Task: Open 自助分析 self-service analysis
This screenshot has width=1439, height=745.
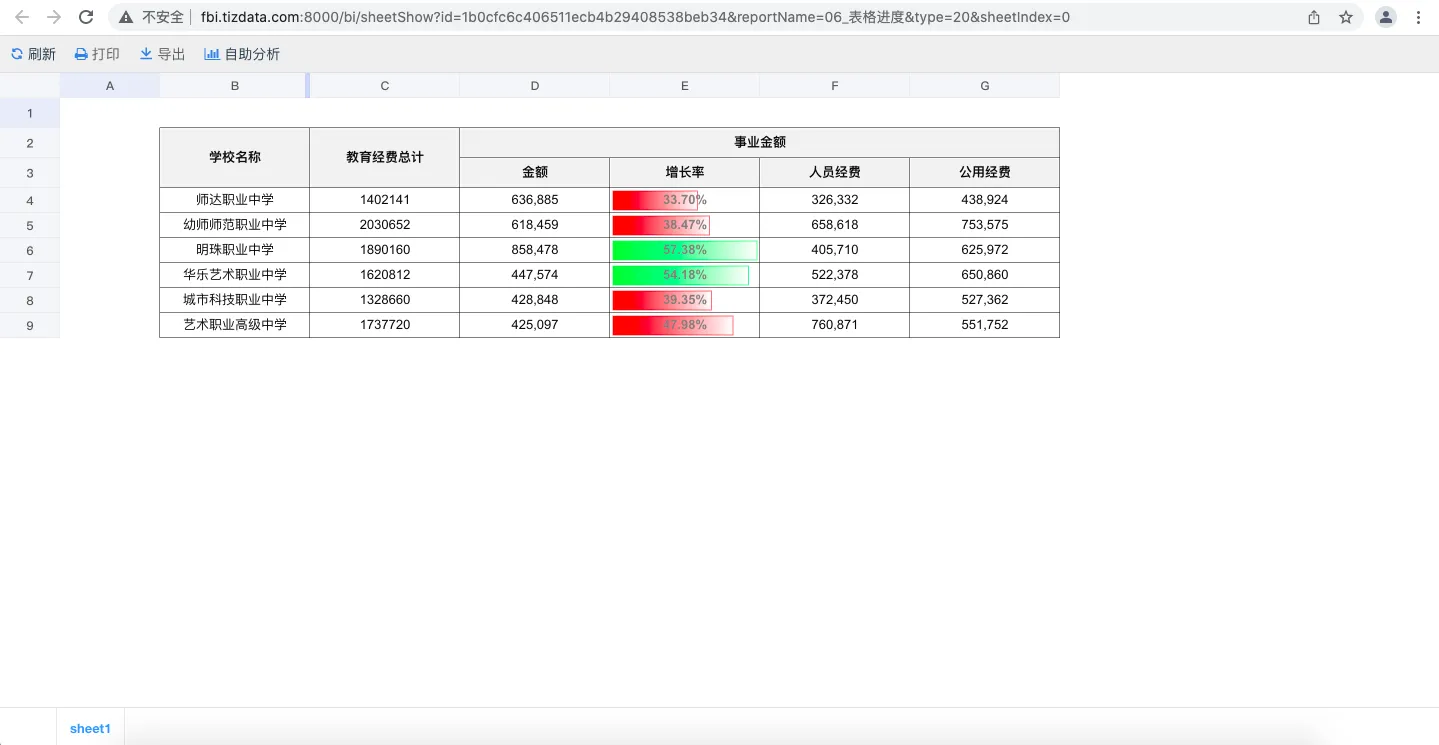Action: click(x=242, y=54)
